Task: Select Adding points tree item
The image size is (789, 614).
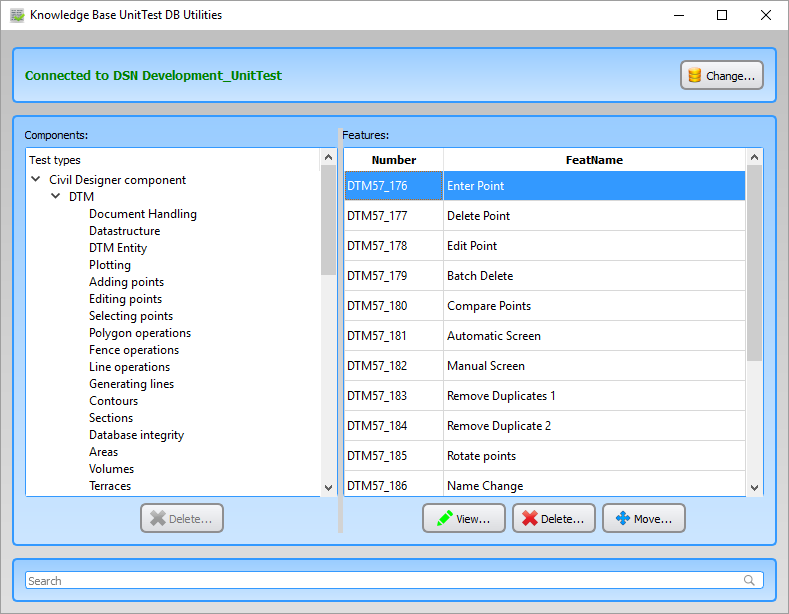Action: tap(127, 282)
